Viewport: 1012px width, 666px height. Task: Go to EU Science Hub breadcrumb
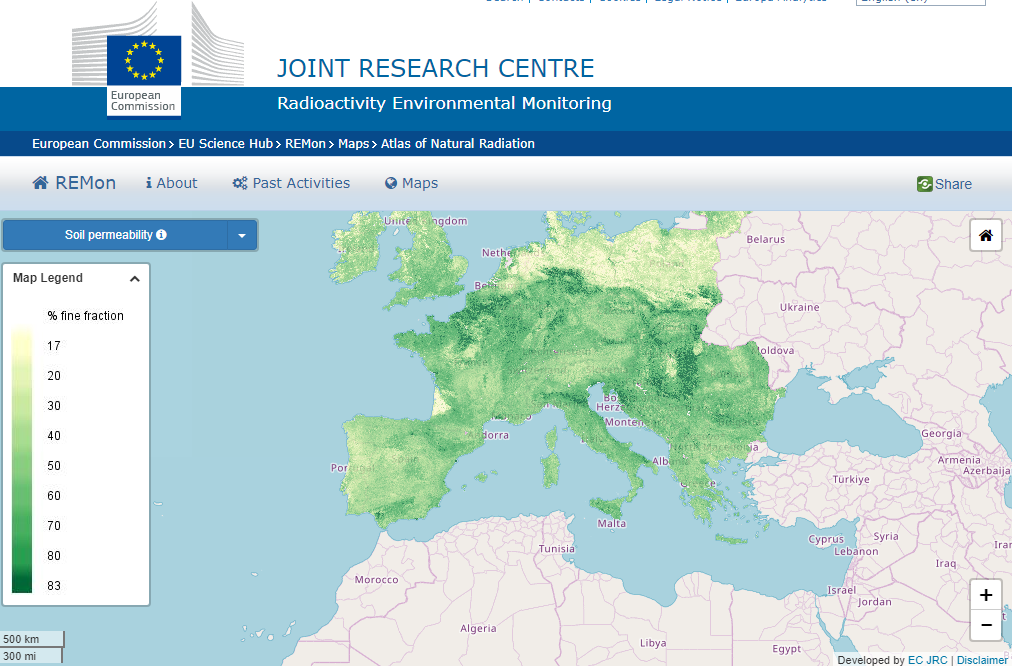[x=225, y=144]
